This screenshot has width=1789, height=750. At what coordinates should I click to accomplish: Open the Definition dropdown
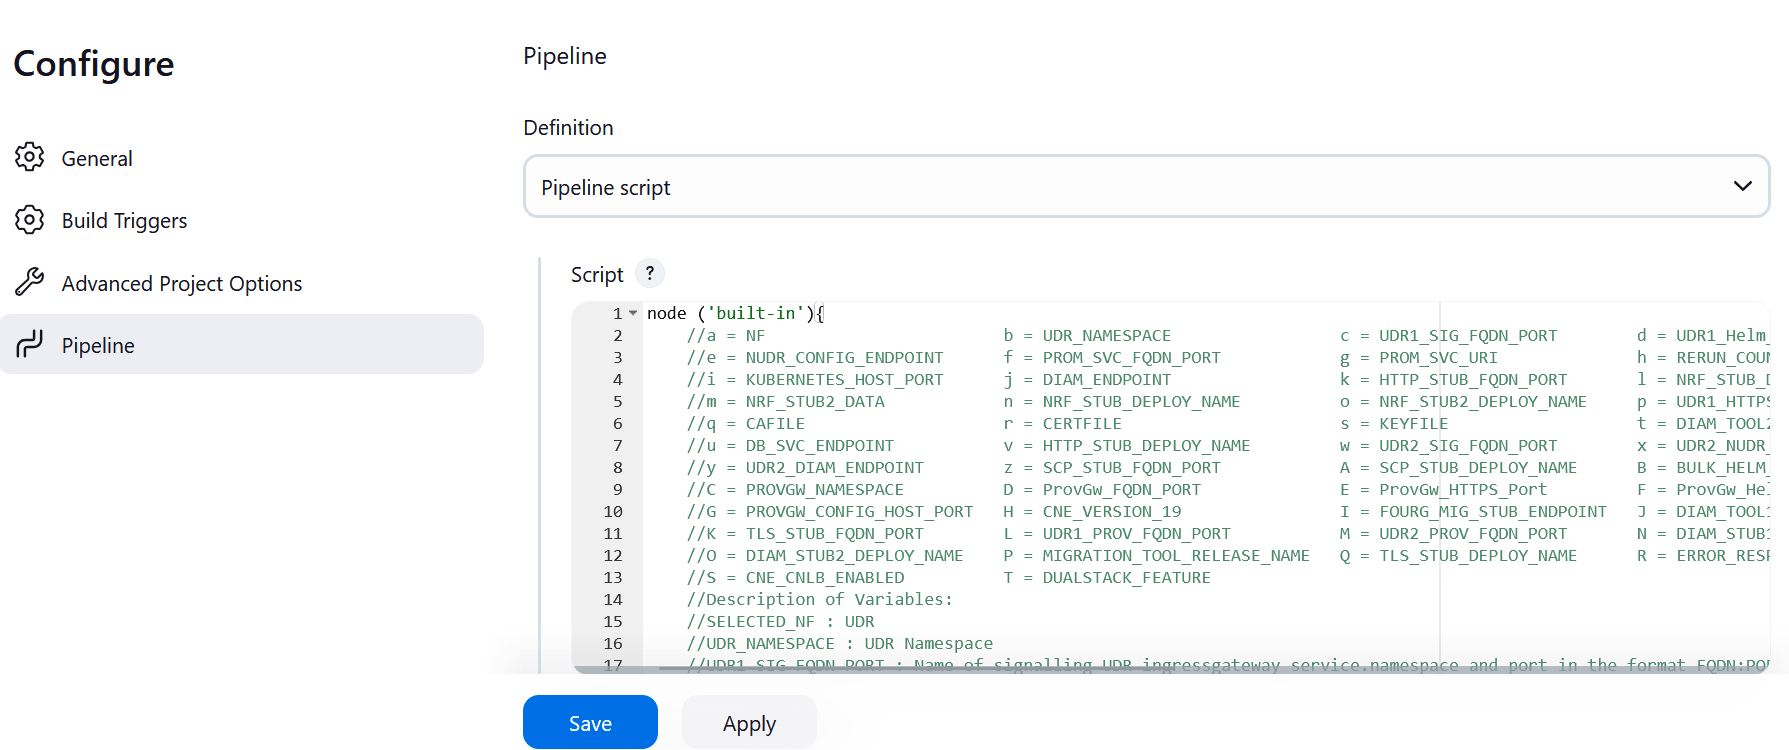coord(1146,186)
